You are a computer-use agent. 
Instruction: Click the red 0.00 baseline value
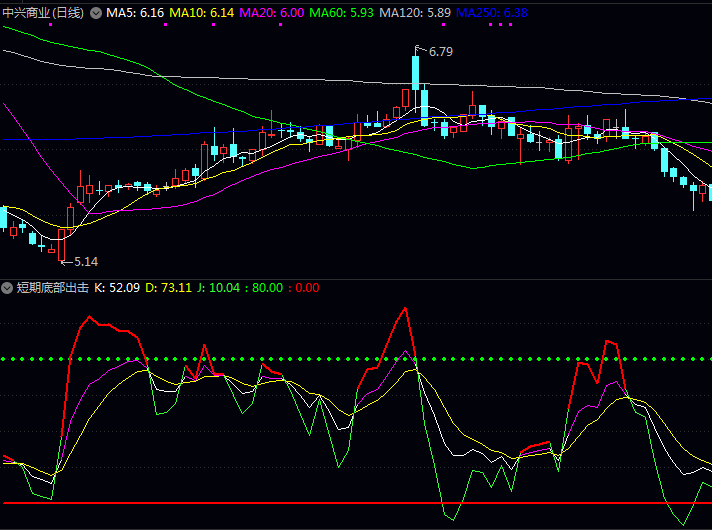point(305,288)
